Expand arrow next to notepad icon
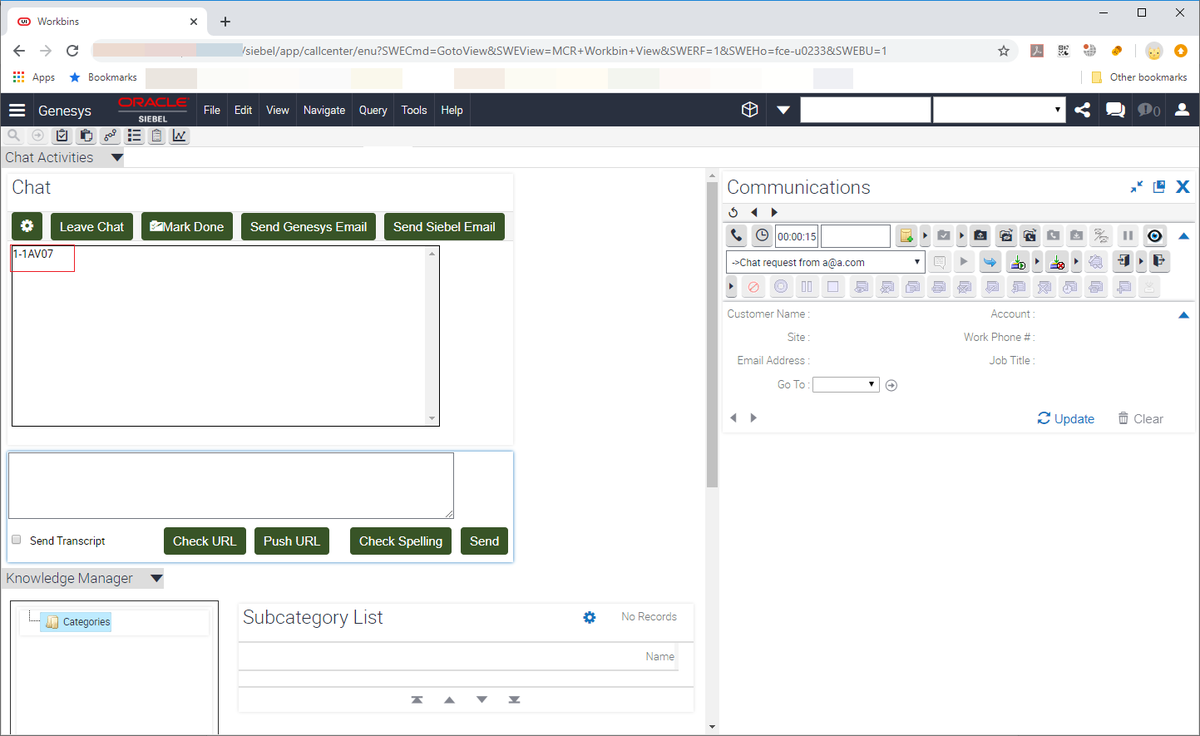The image size is (1200, 736). pyautogui.click(x=926, y=236)
